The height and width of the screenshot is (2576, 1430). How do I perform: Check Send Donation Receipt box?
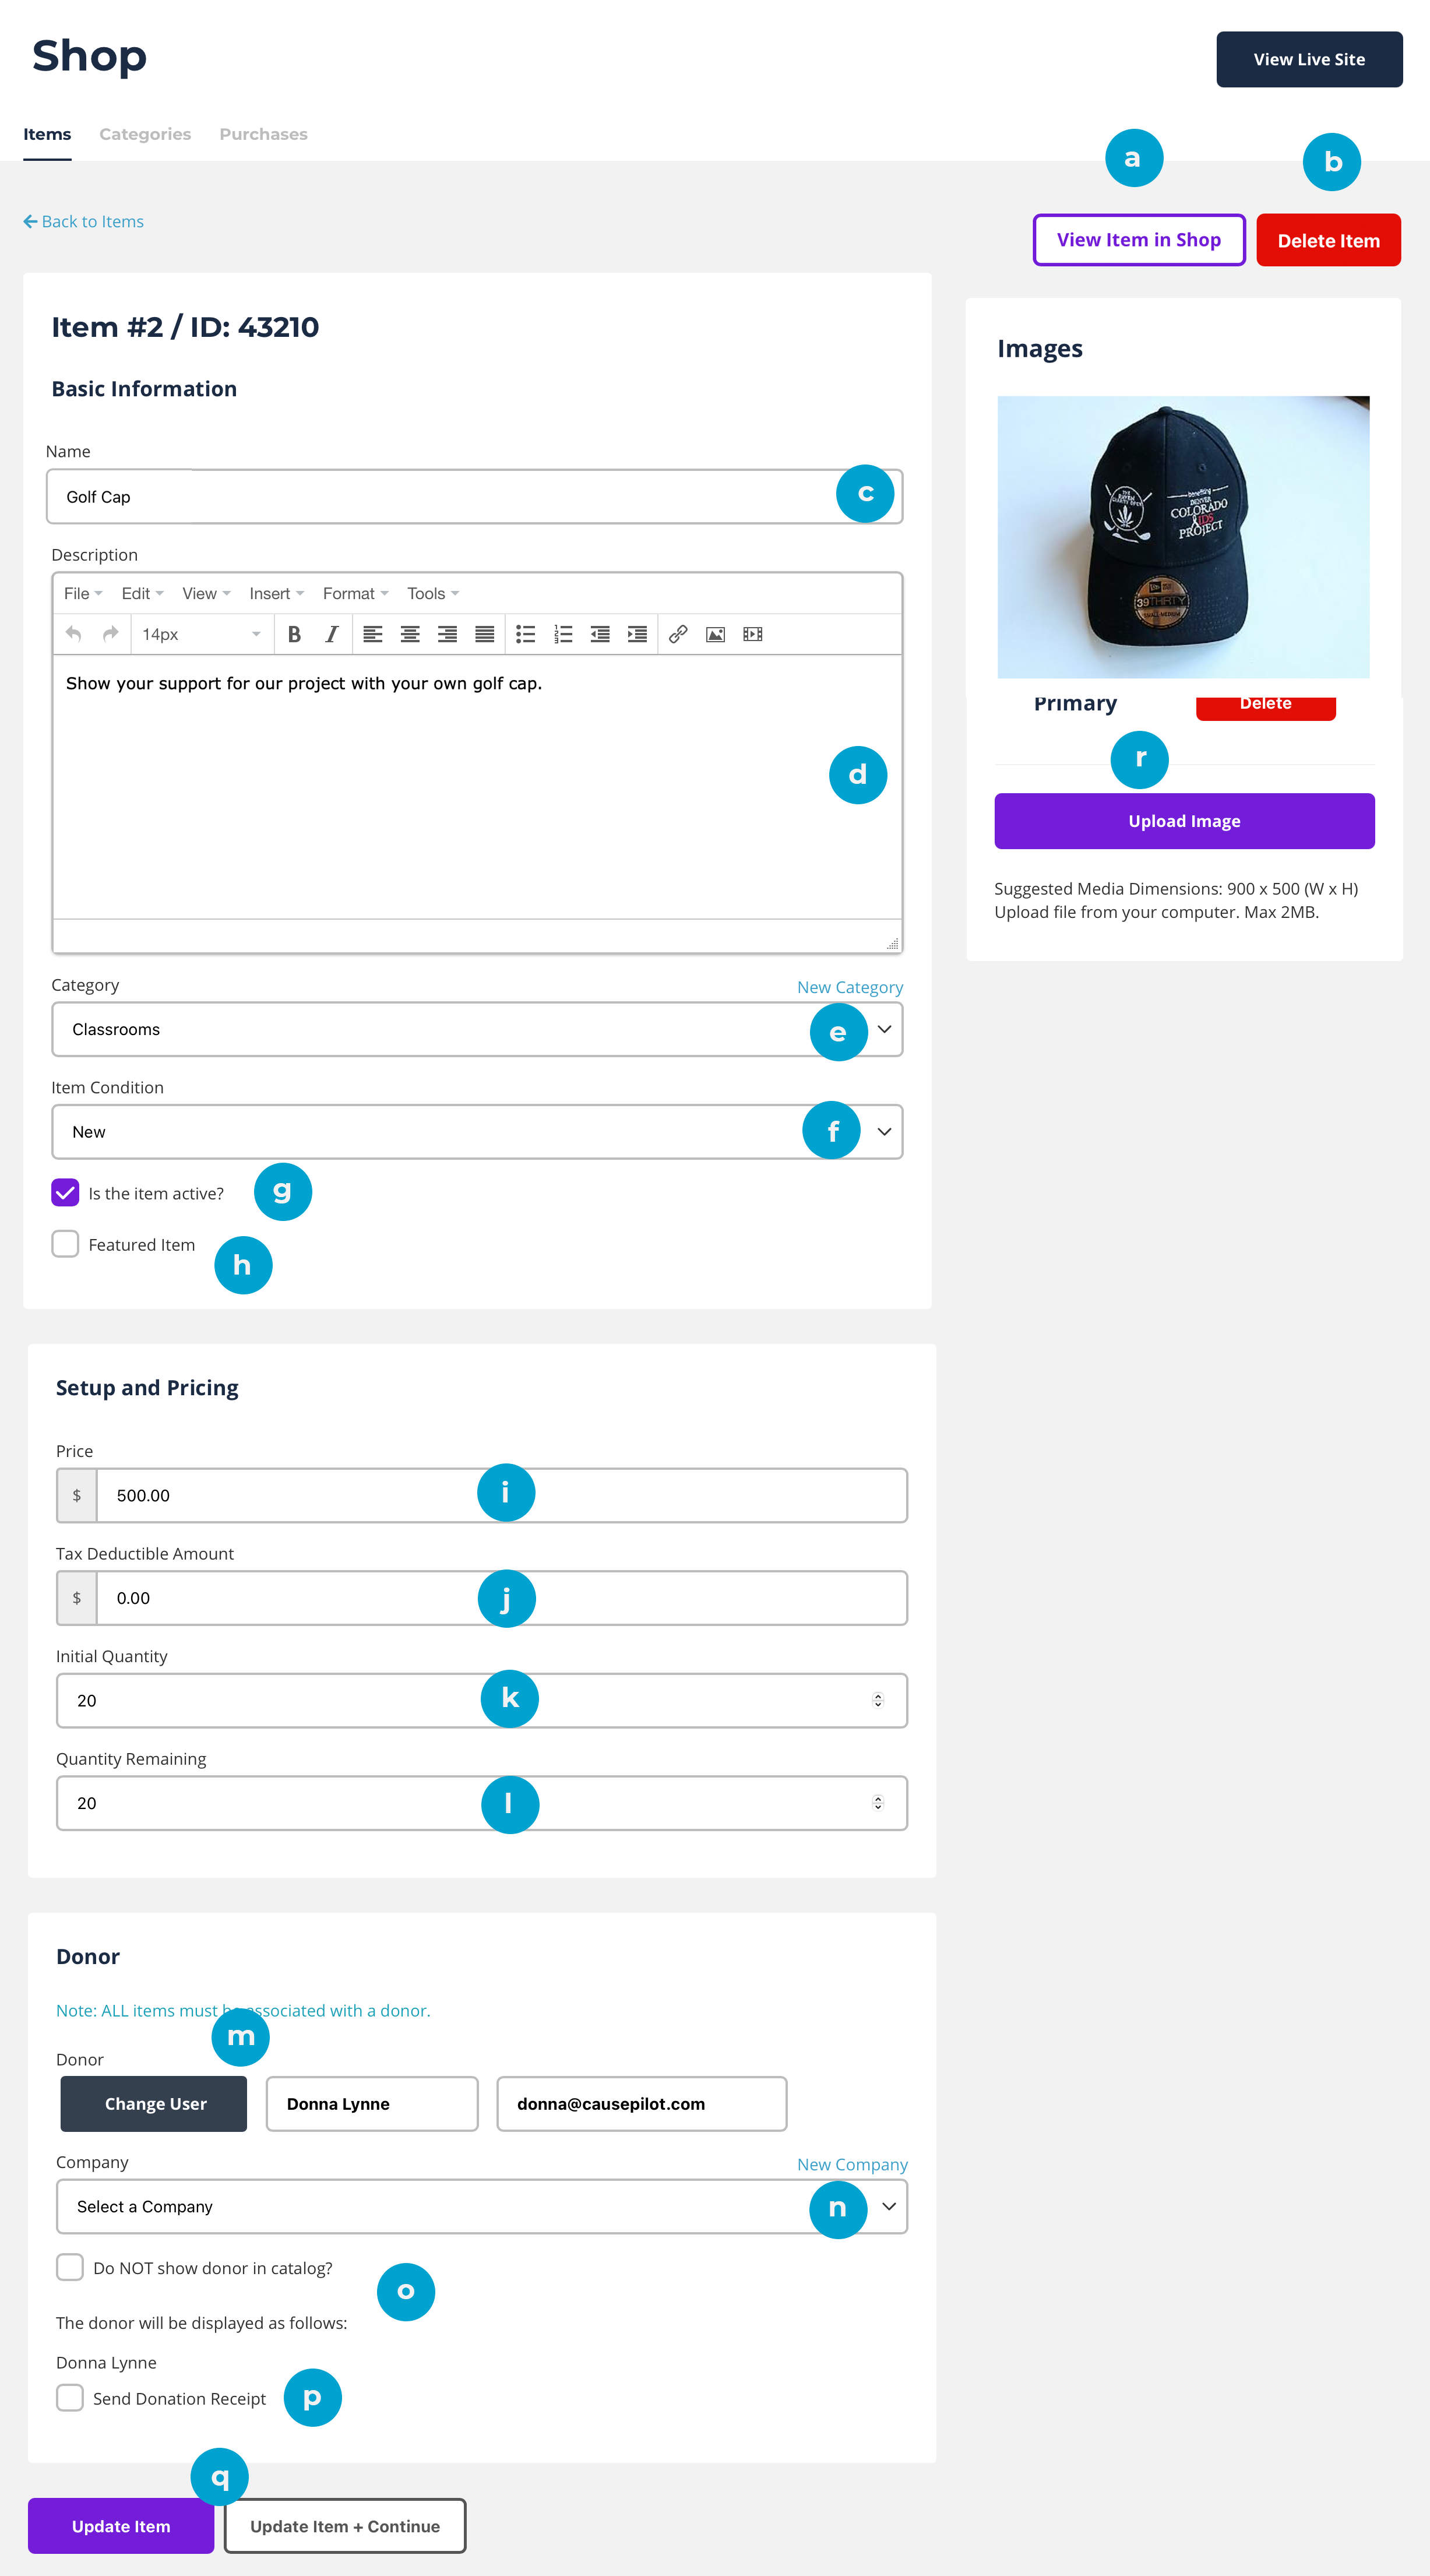70,2397
